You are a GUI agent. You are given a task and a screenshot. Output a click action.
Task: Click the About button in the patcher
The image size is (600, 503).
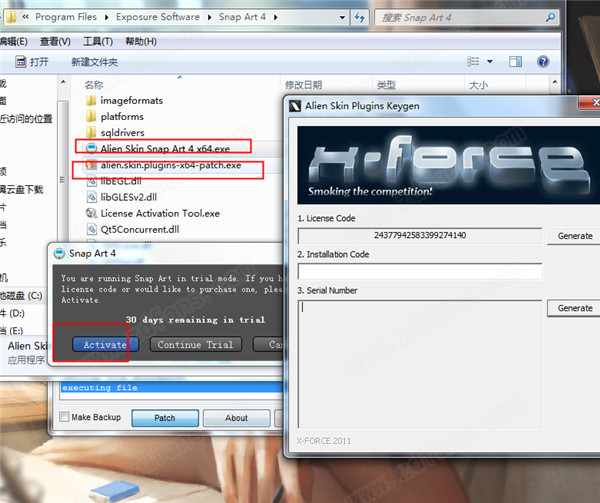click(x=236, y=418)
